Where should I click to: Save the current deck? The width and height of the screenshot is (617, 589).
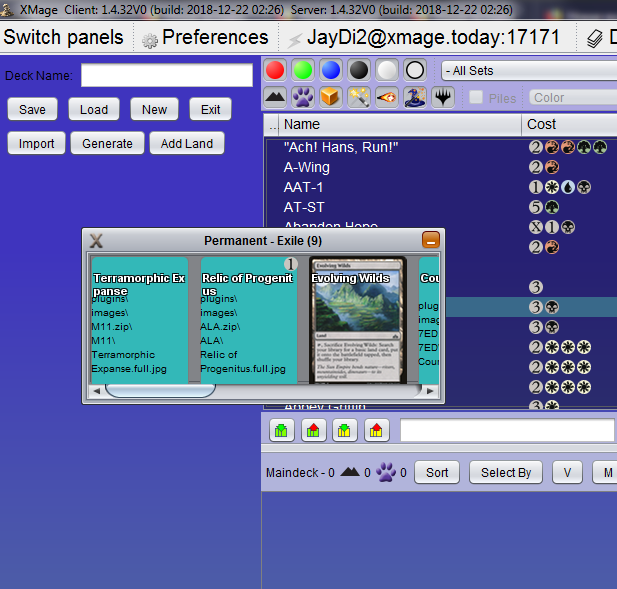pyautogui.click(x=32, y=109)
